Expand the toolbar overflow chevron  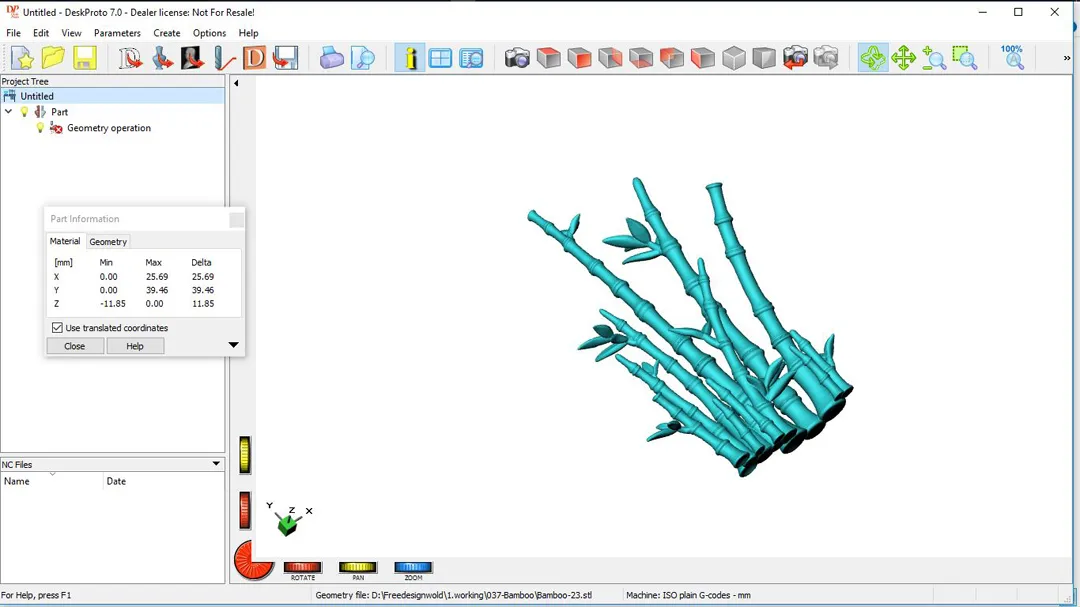coord(1067,58)
